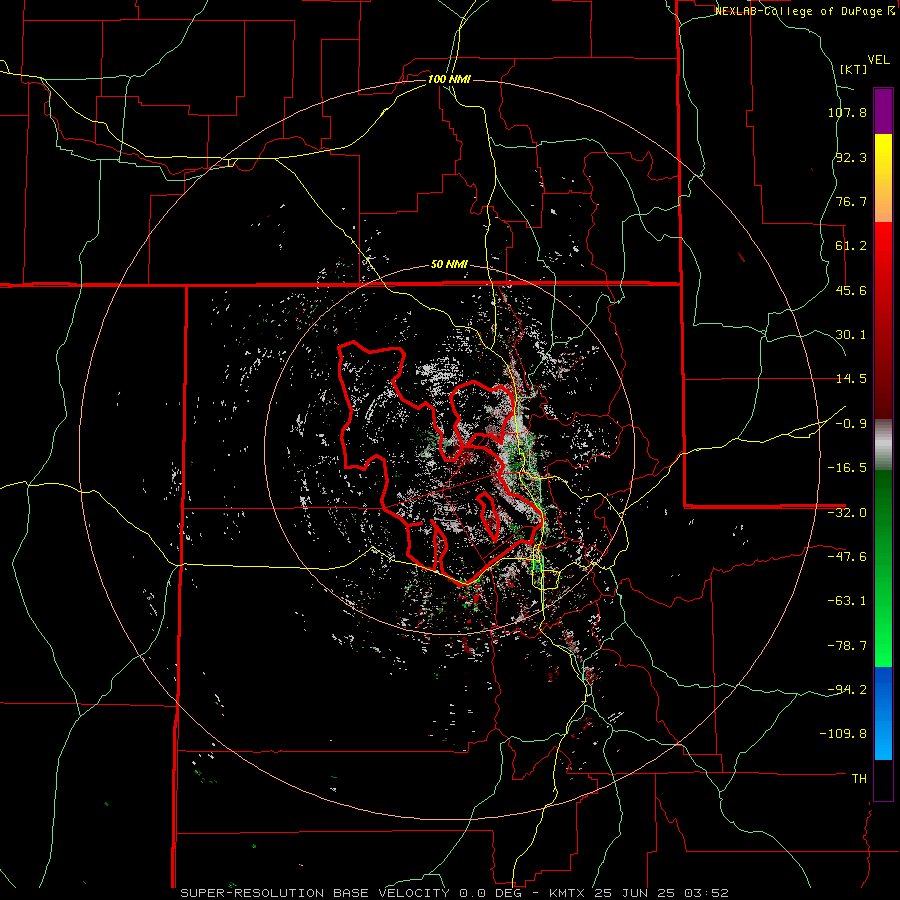Click the TH legend label
The image size is (900, 900).
[x=859, y=779]
